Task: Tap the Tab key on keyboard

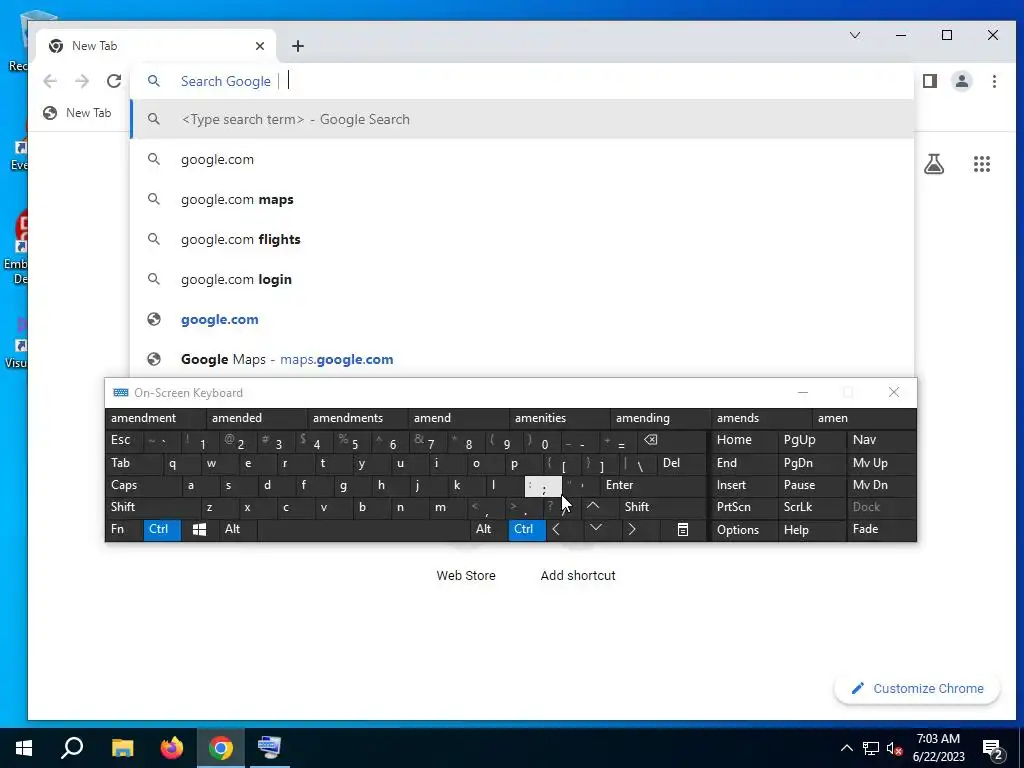Action: (133, 463)
